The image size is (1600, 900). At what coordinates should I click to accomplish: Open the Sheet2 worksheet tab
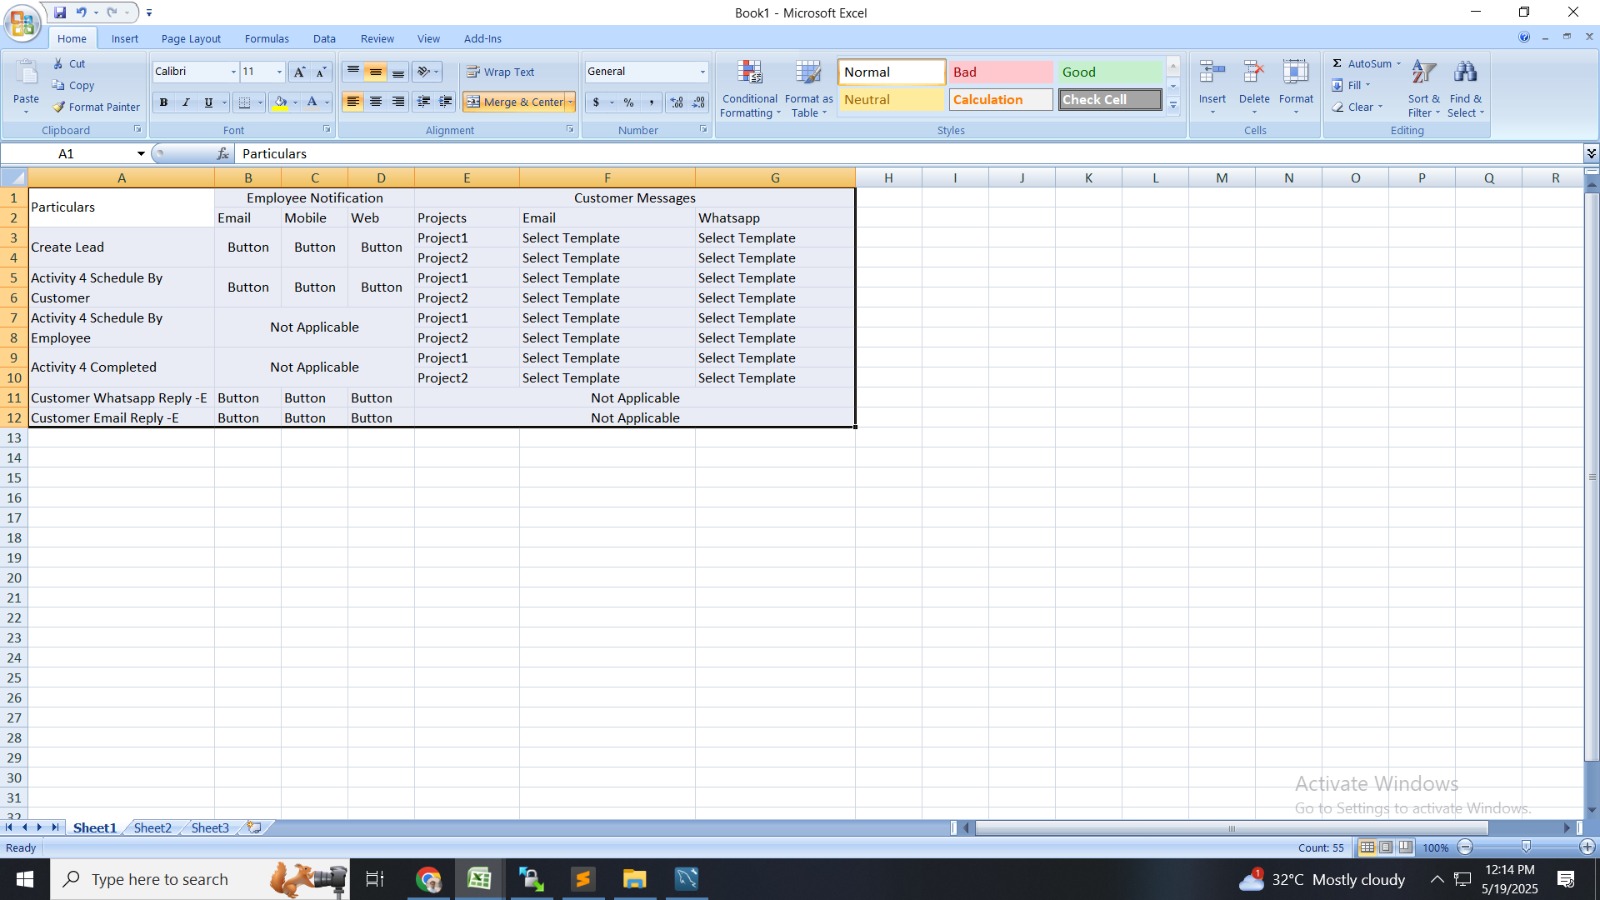coord(152,828)
